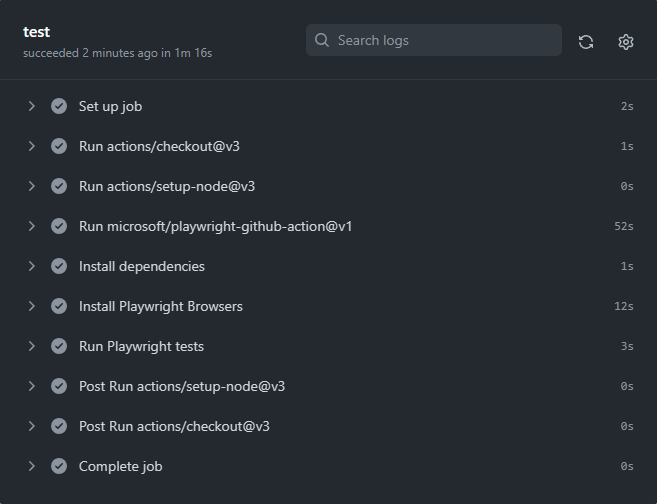
Task: Open the log settings gear icon
Action: (626, 42)
